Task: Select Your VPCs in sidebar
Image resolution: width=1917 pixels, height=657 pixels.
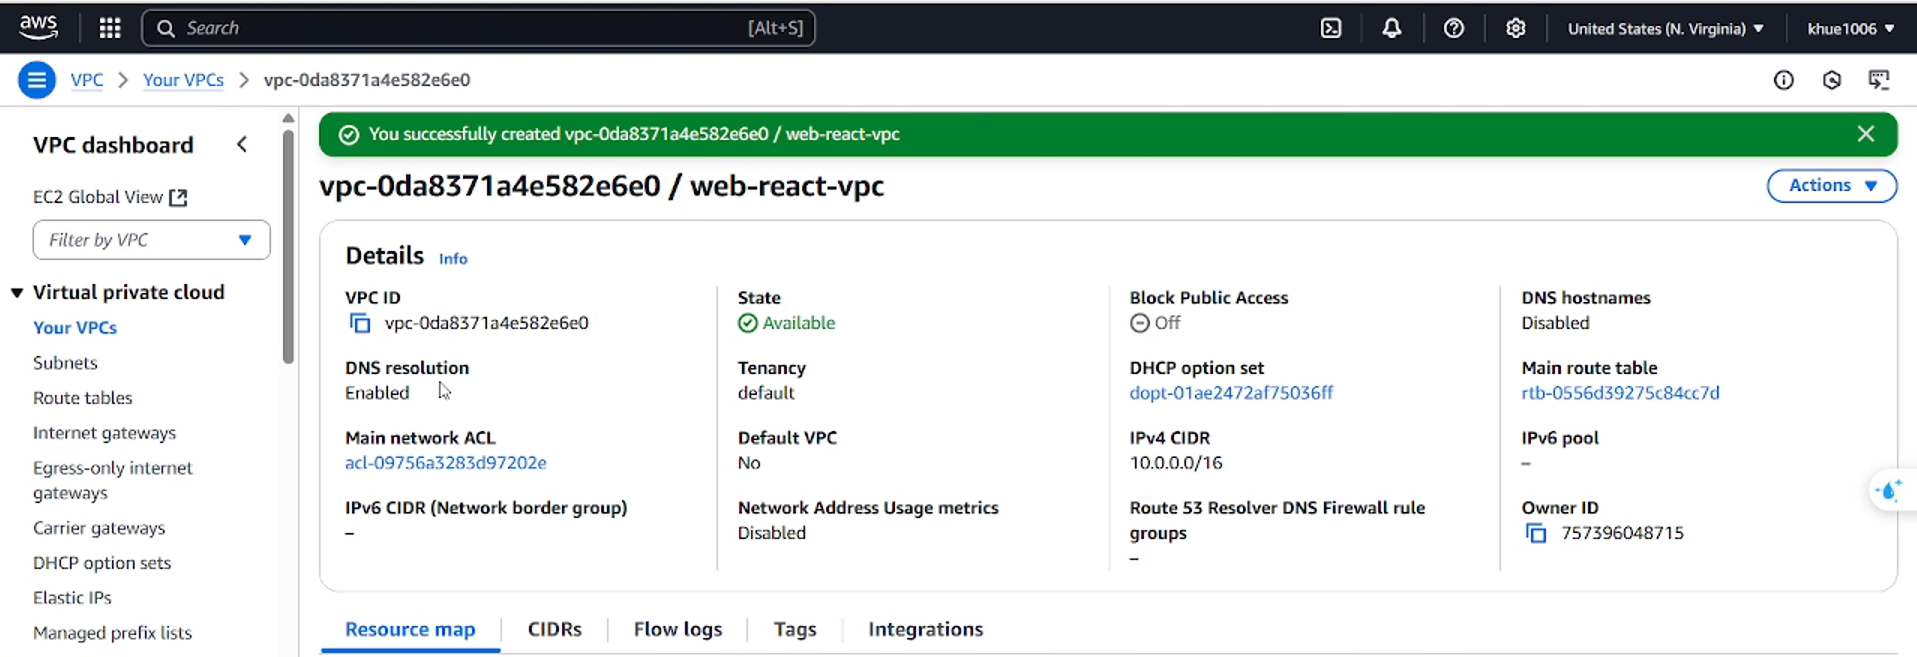Action: (x=75, y=327)
